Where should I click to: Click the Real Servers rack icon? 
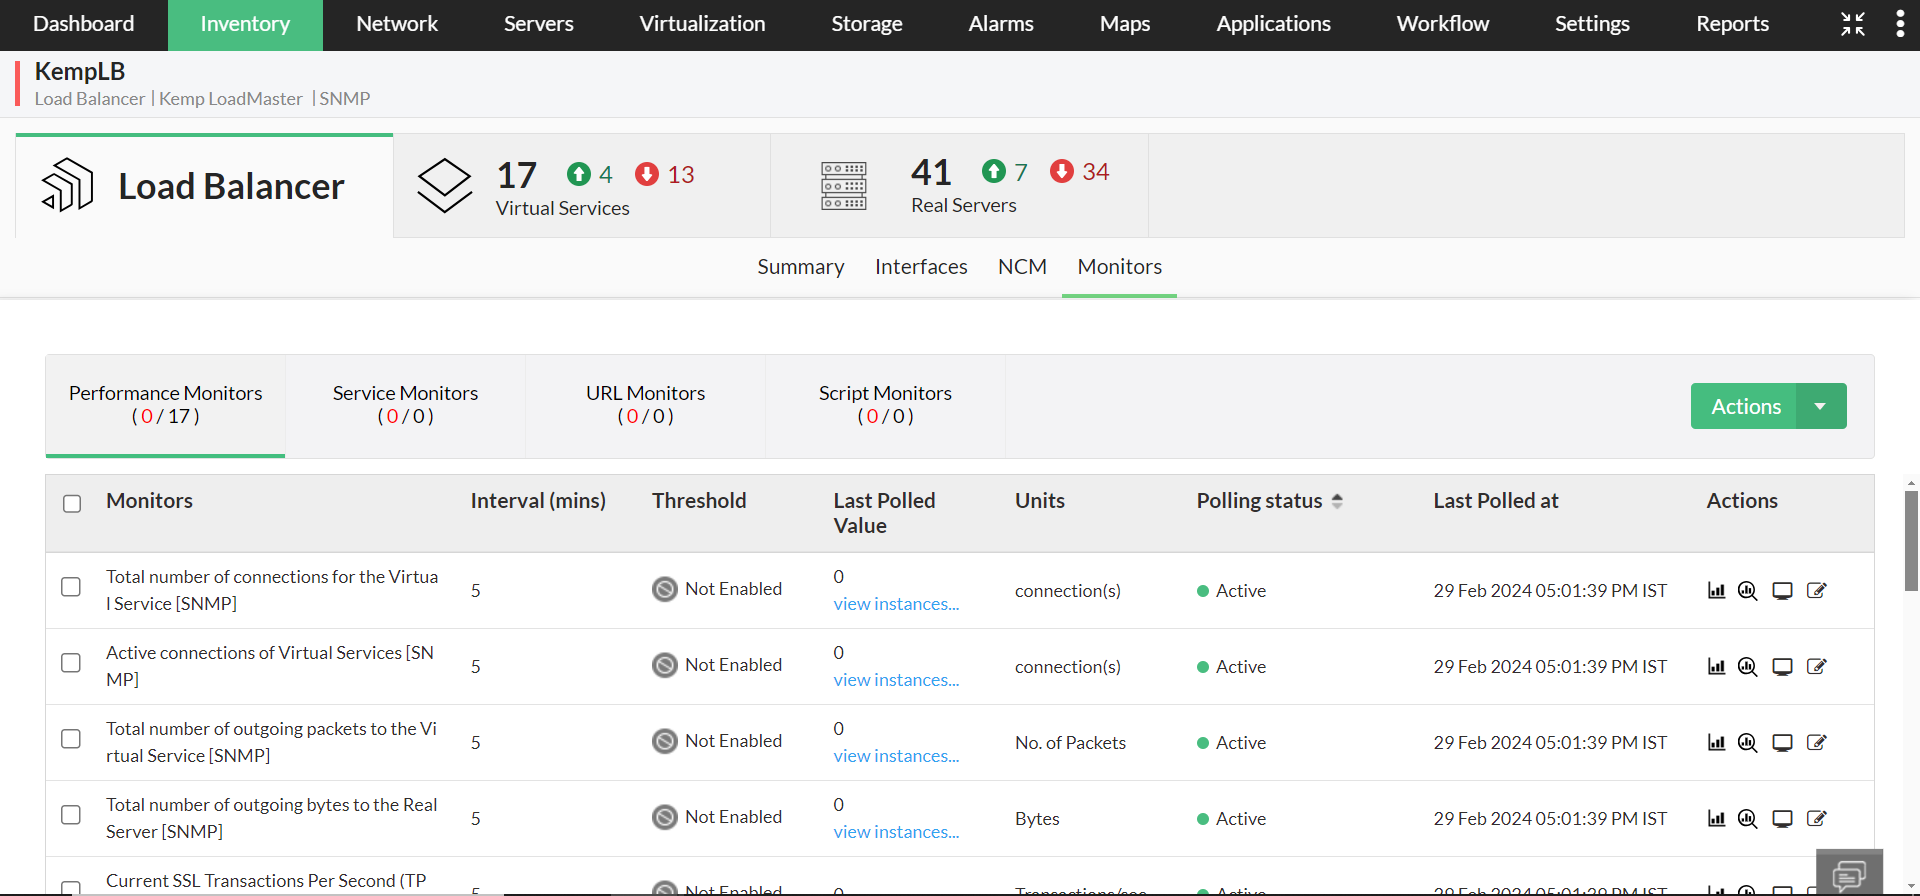tap(844, 186)
